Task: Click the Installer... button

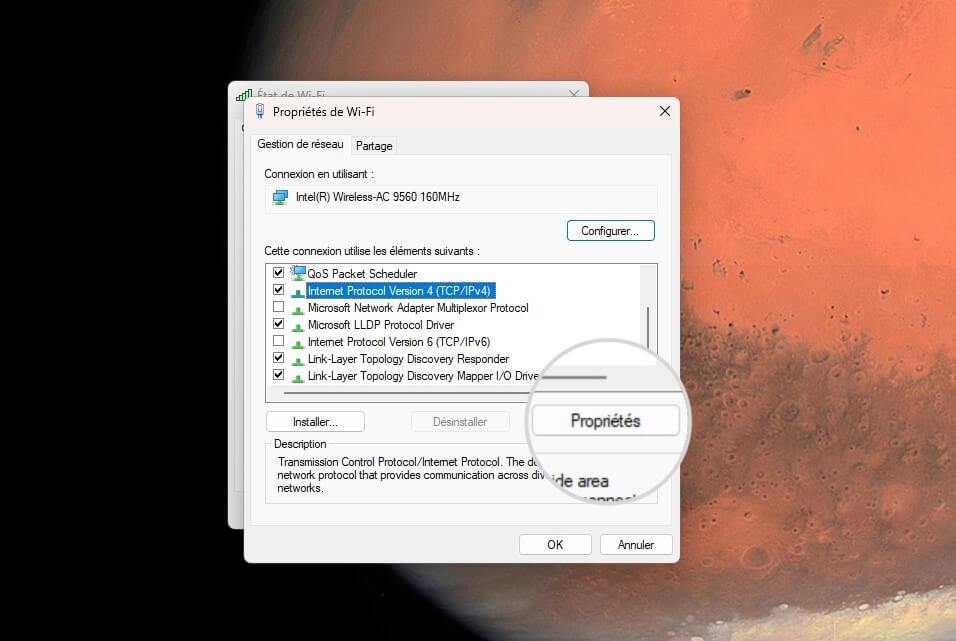Action: tap(315, 422)
